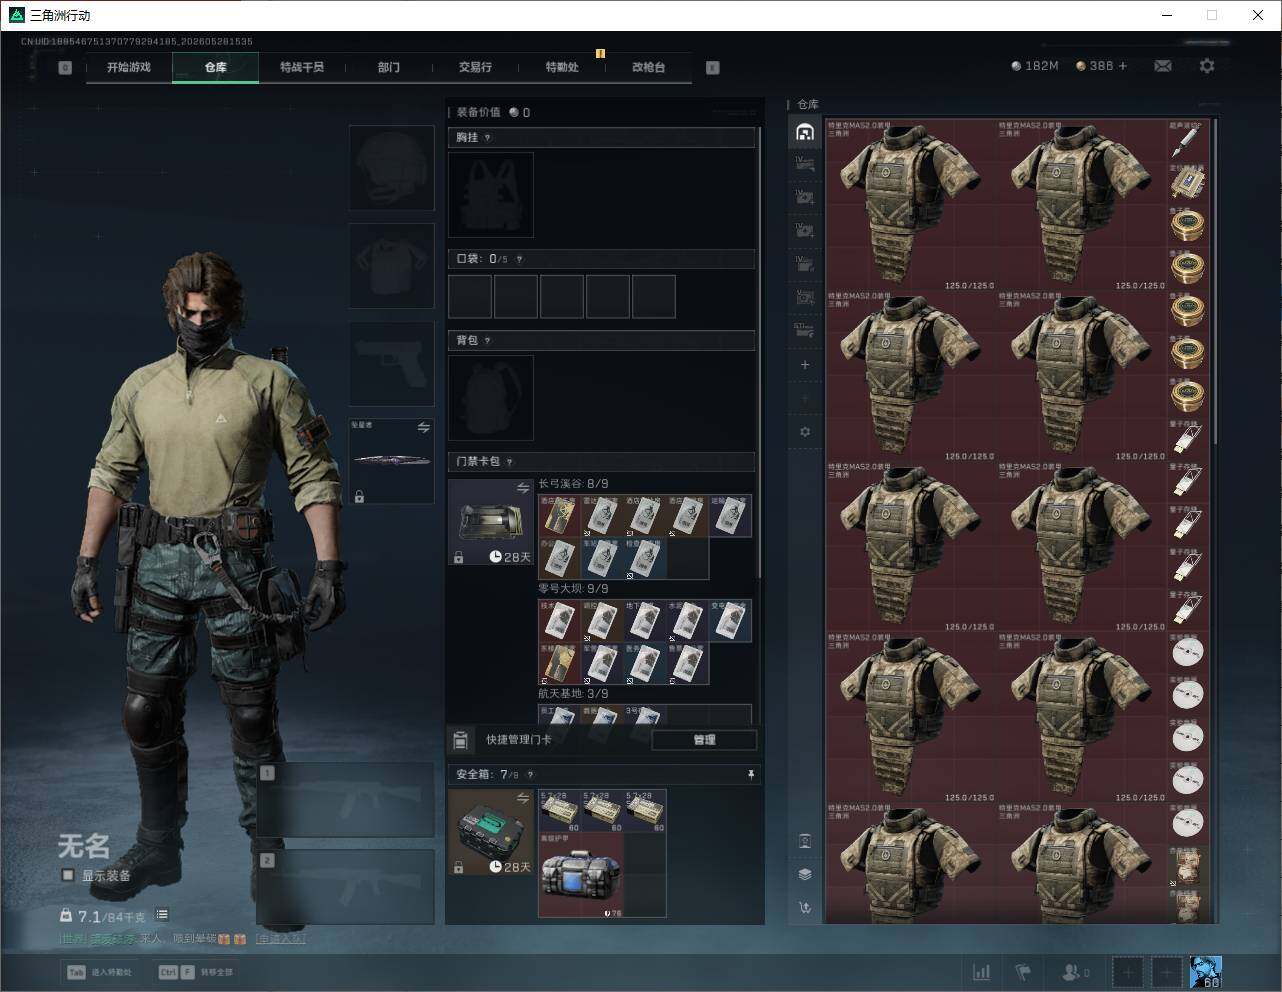Click the empty helmet equipment slot
Viewport: 1282px width, 992px height.
point(391,167)
